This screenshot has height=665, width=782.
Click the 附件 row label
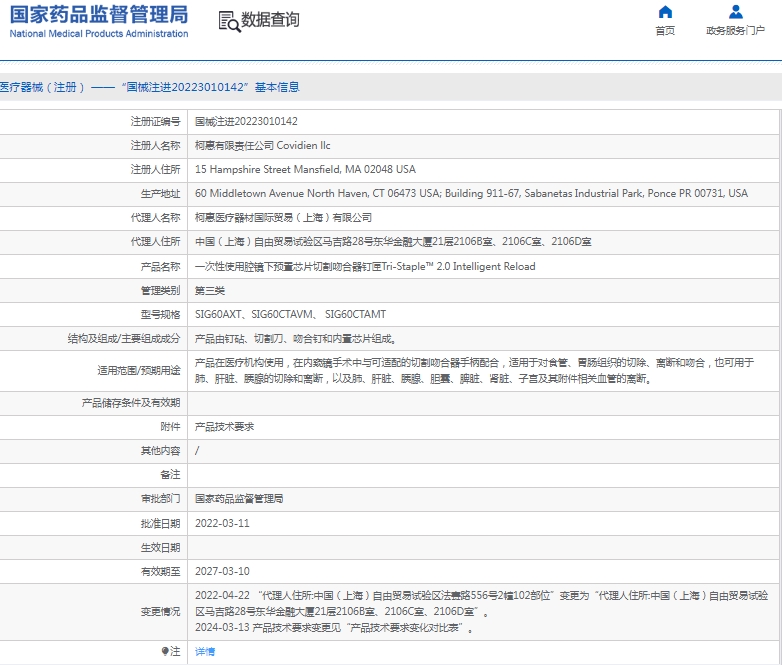tap(170, 427)
